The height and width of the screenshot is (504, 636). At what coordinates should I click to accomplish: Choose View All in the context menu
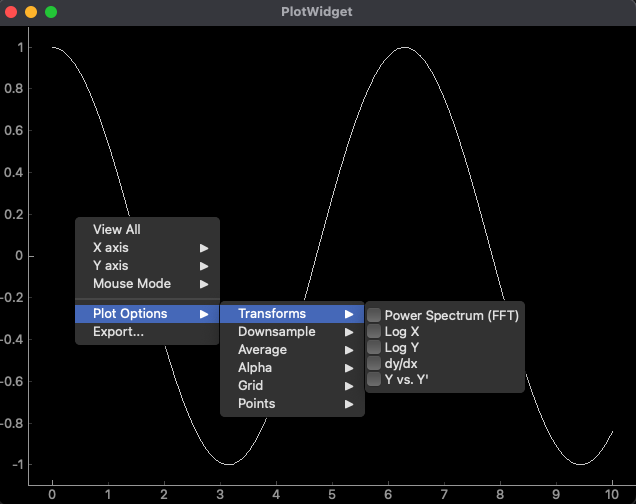pyautogui.click(x=147, y=229)
